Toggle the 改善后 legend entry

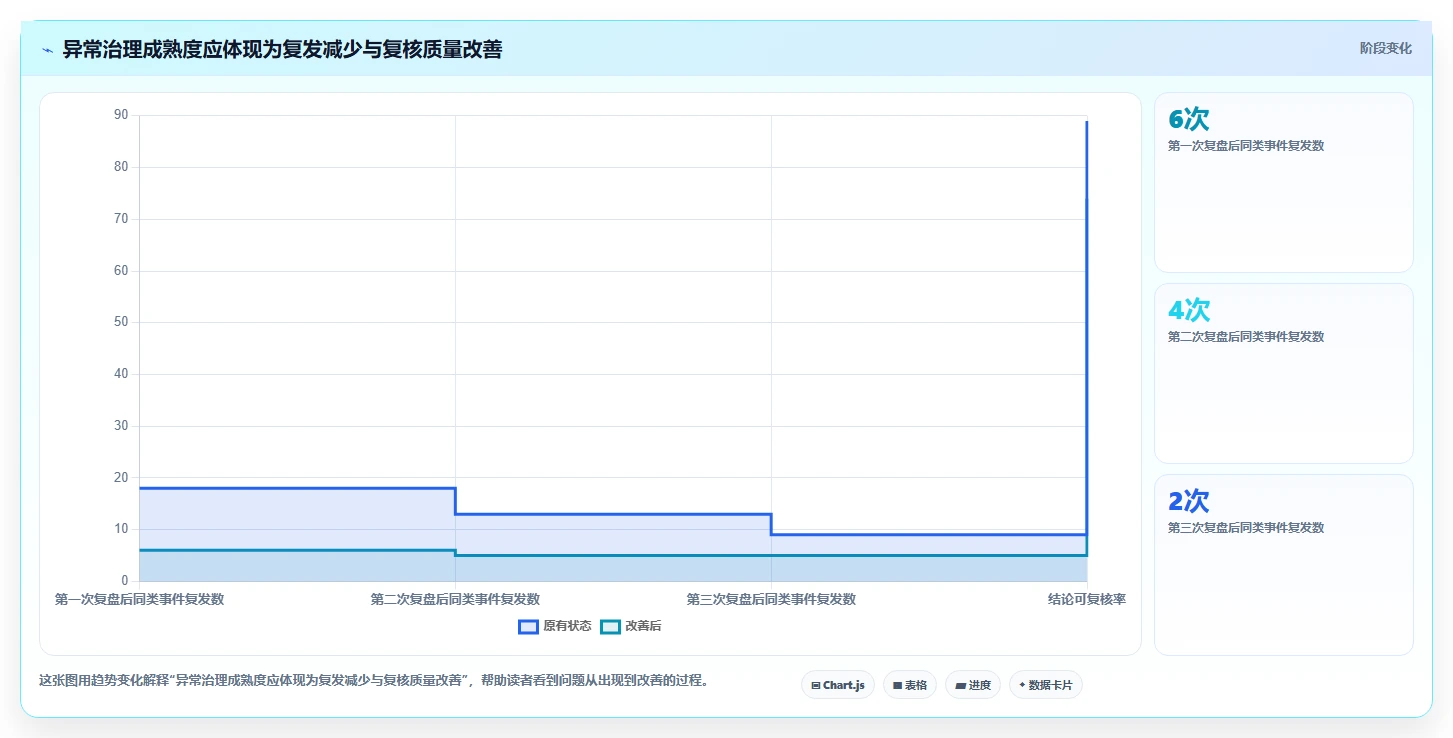pyautogui.click(x=631, y=626)
